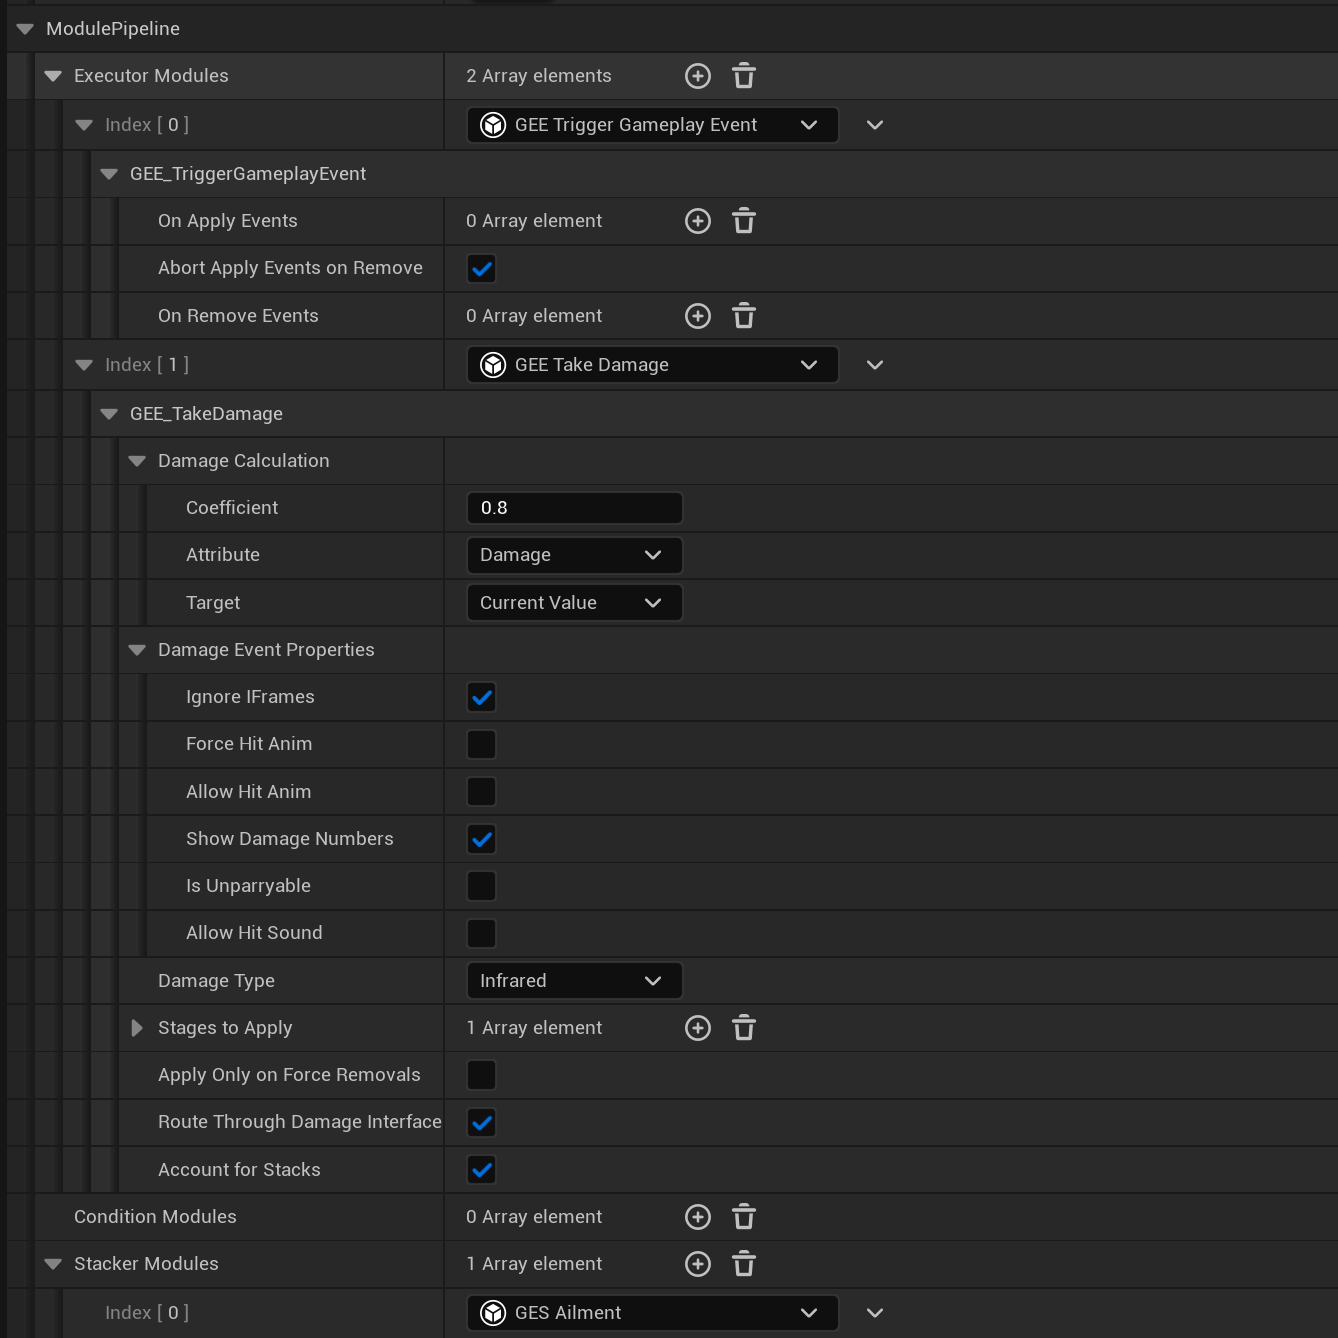Uncheck Abort Apply Events on Remove
The width and height of the screenshot is (1338, 1338).
pos(481,268)
